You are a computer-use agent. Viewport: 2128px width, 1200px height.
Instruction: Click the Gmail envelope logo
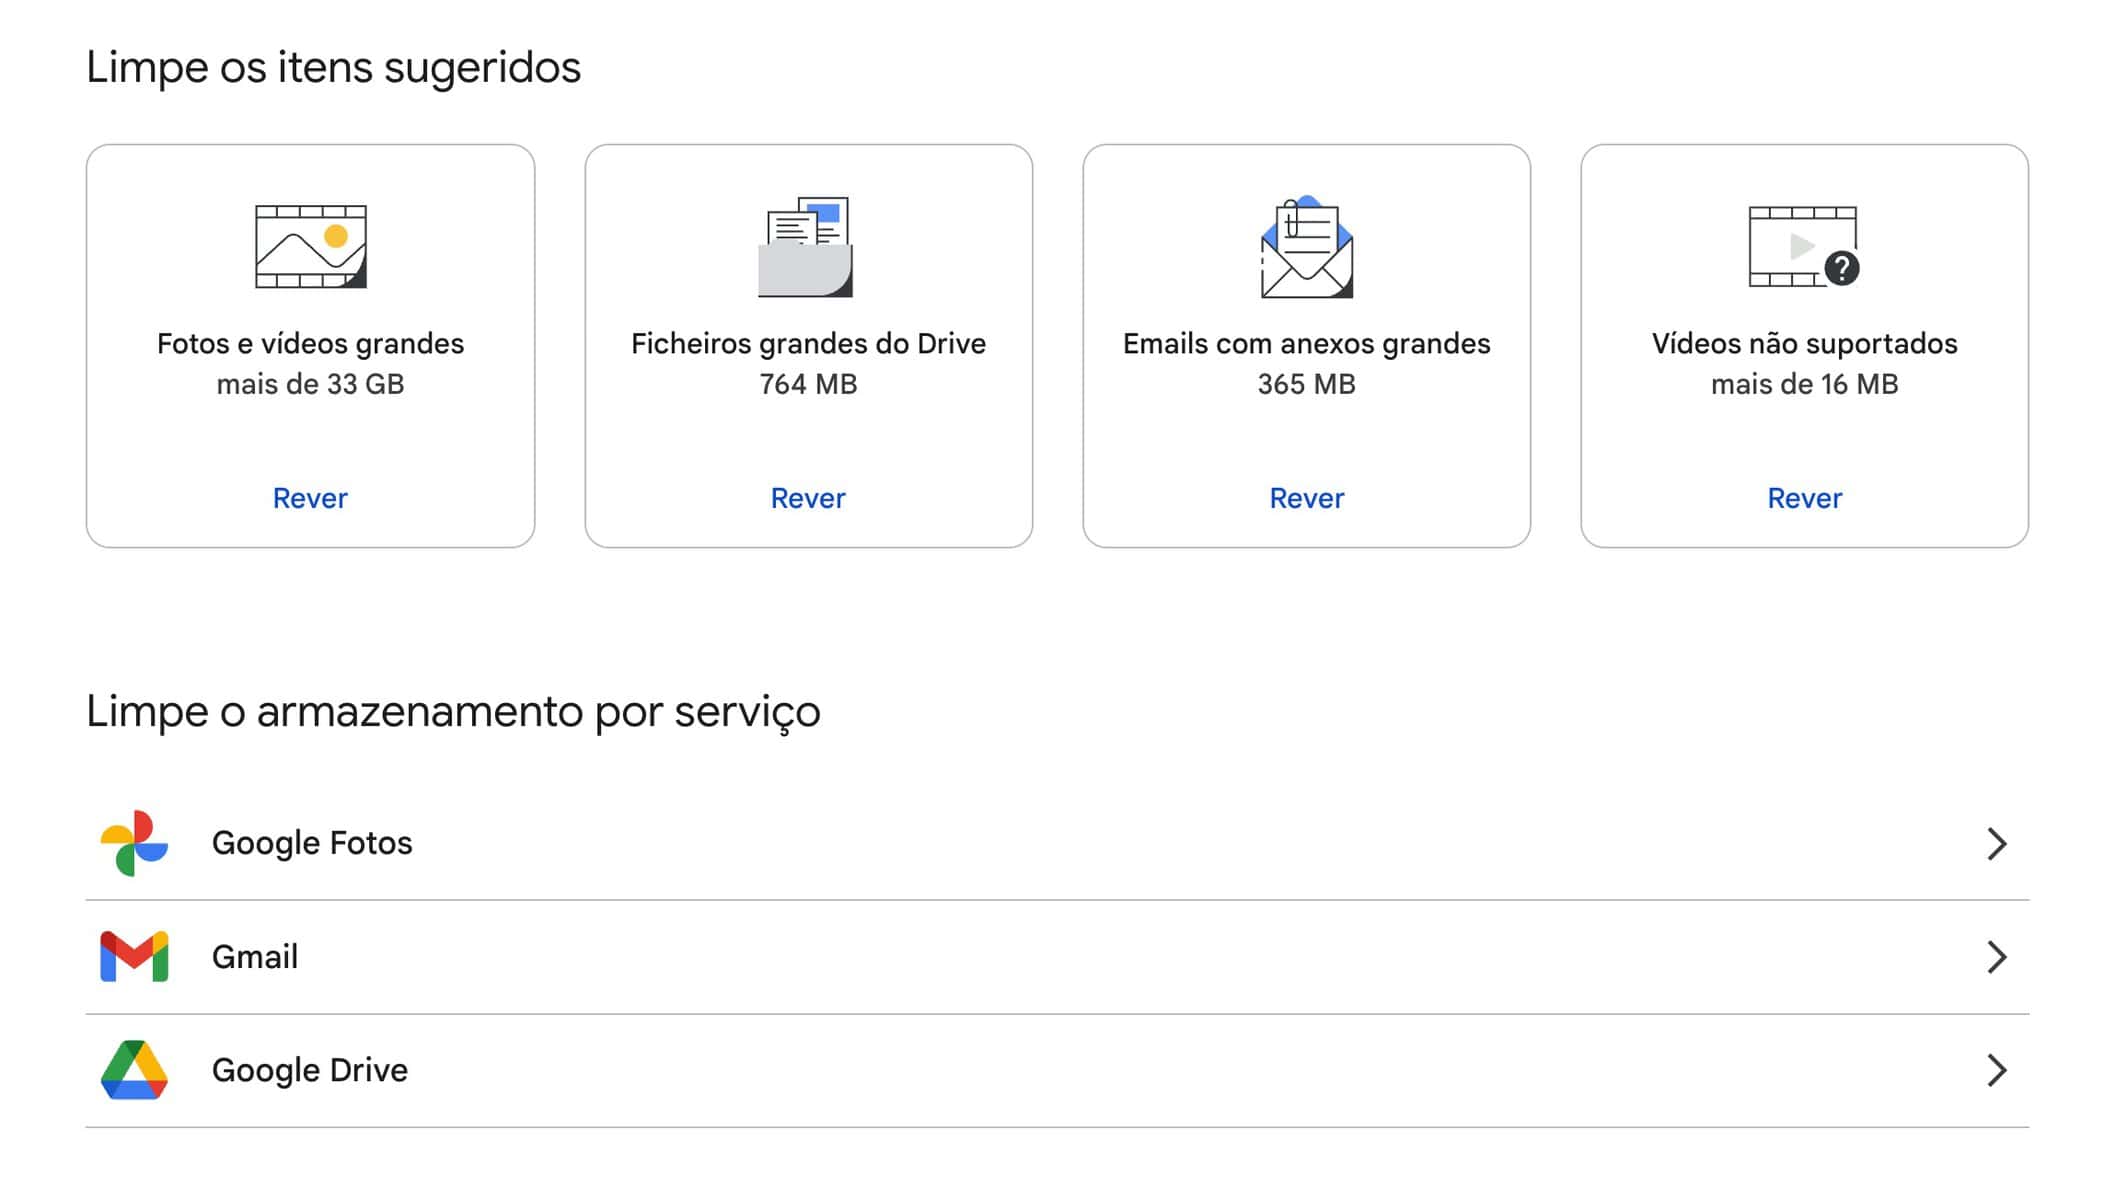pos(134,957)
